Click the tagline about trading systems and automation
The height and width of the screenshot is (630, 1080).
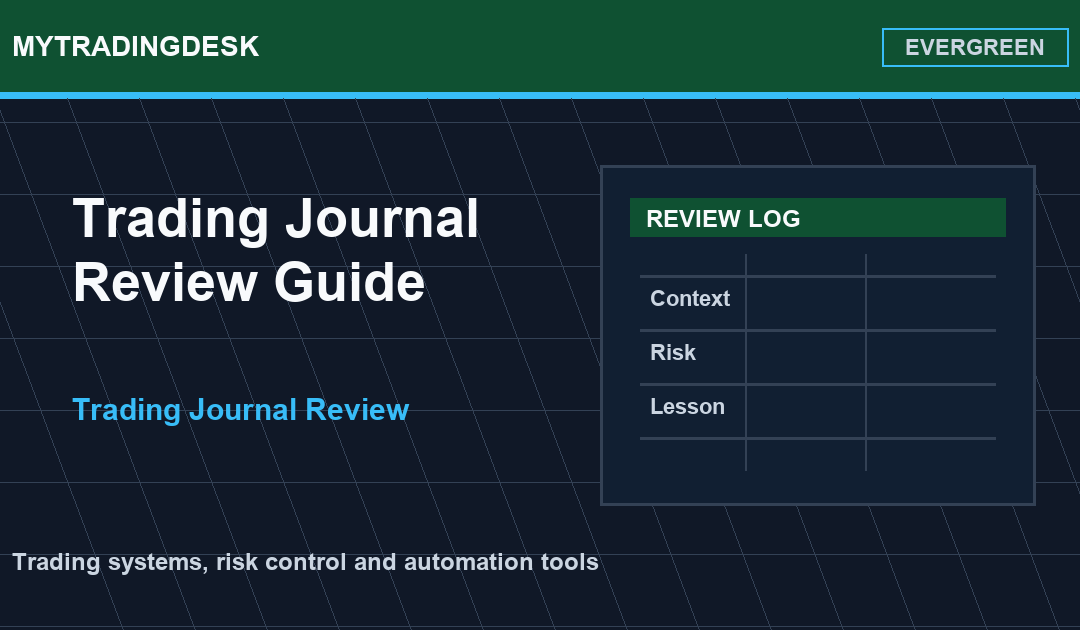[x=305, y=562]
